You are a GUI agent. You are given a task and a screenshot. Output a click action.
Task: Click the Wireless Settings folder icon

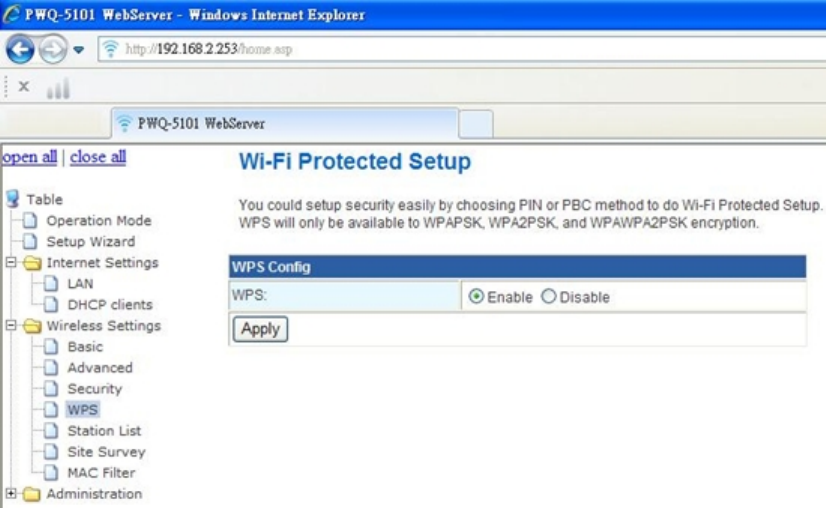click(33, 326)
